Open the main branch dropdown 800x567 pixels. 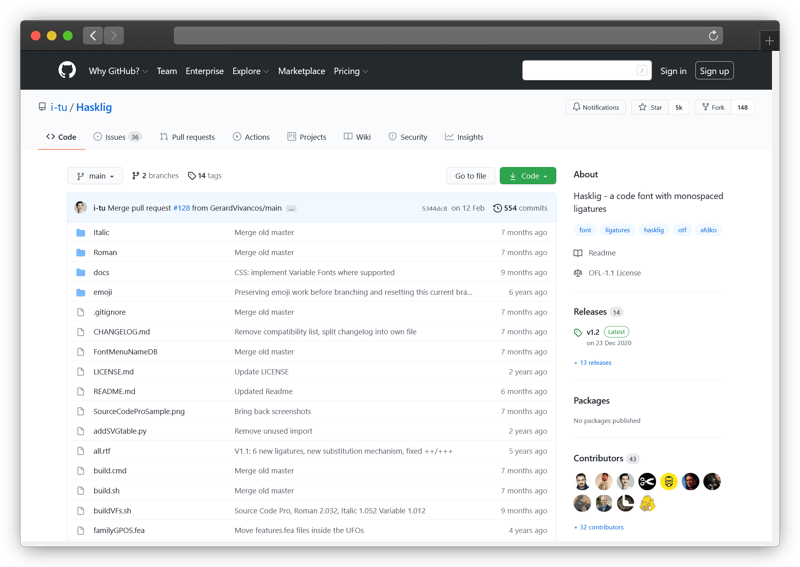pyautogui.click(x=95, y=176)
